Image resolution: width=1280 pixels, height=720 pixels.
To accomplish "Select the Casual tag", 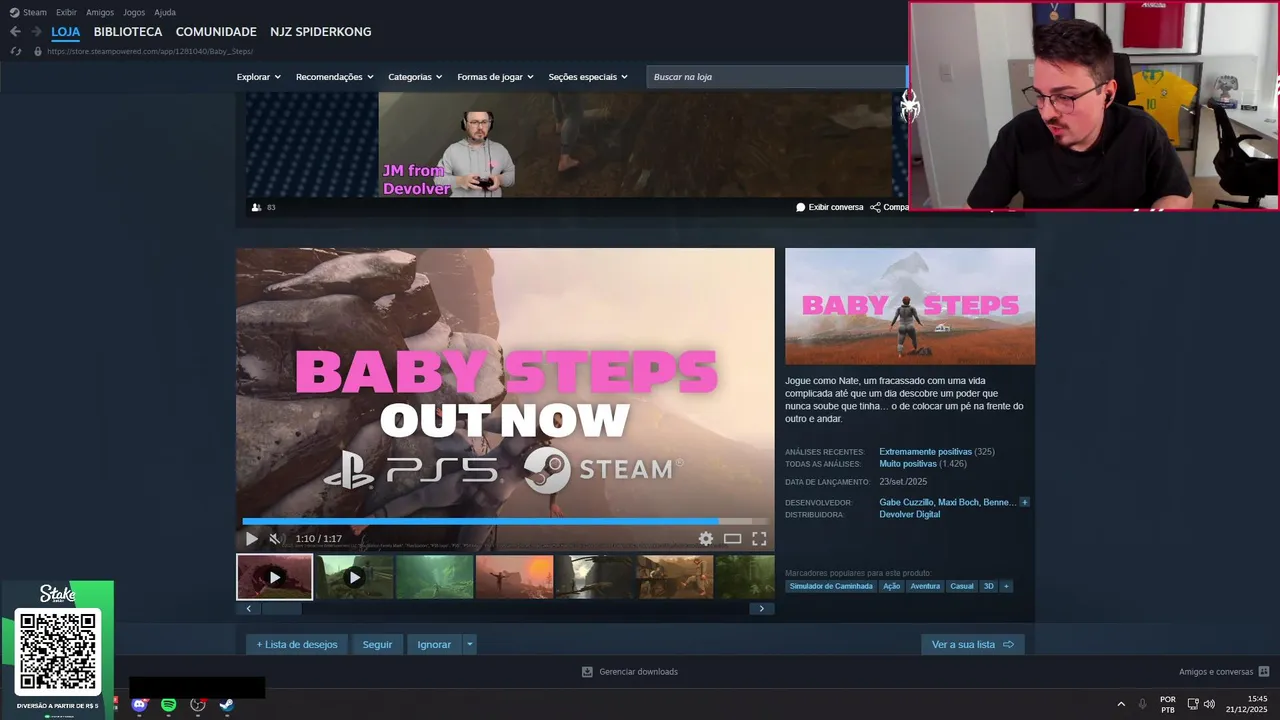I will click(x=962, y=586).
